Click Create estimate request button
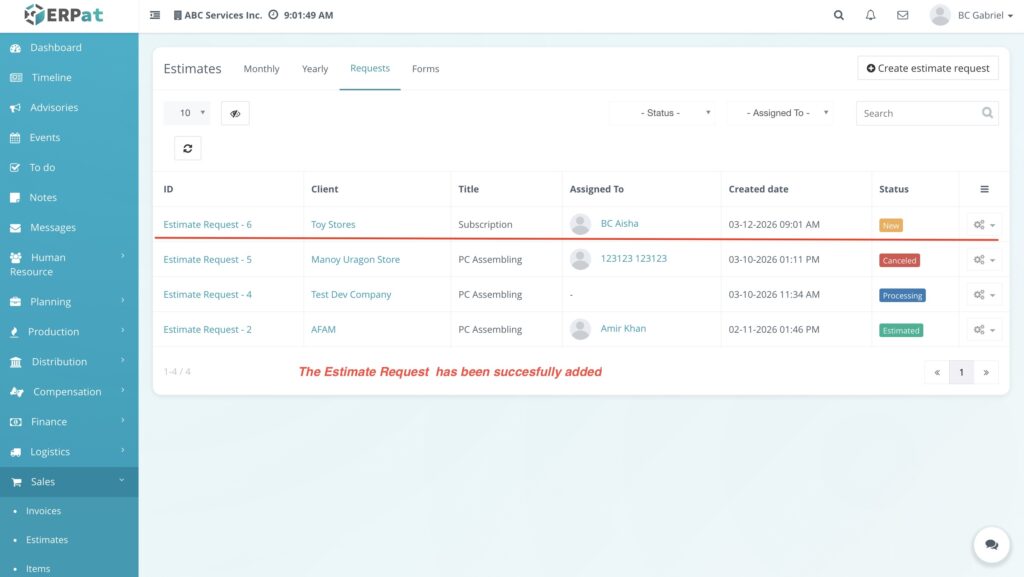1024x577 pixels. (x=927, y=68)
